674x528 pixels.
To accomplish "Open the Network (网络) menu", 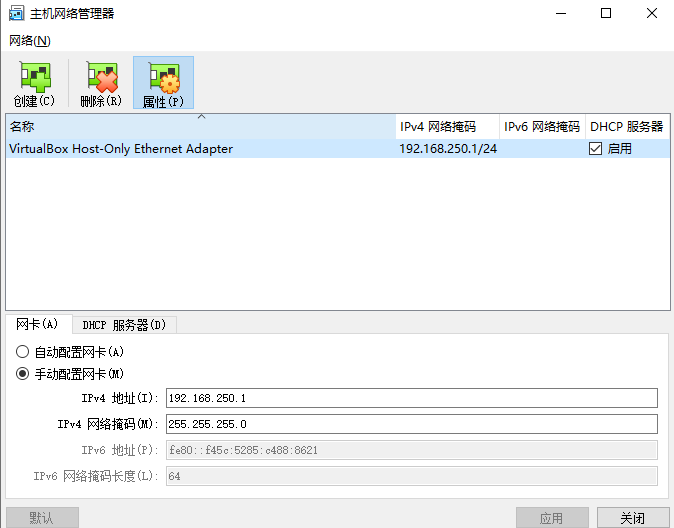I will pyautogui.click(x=30, y=41).
